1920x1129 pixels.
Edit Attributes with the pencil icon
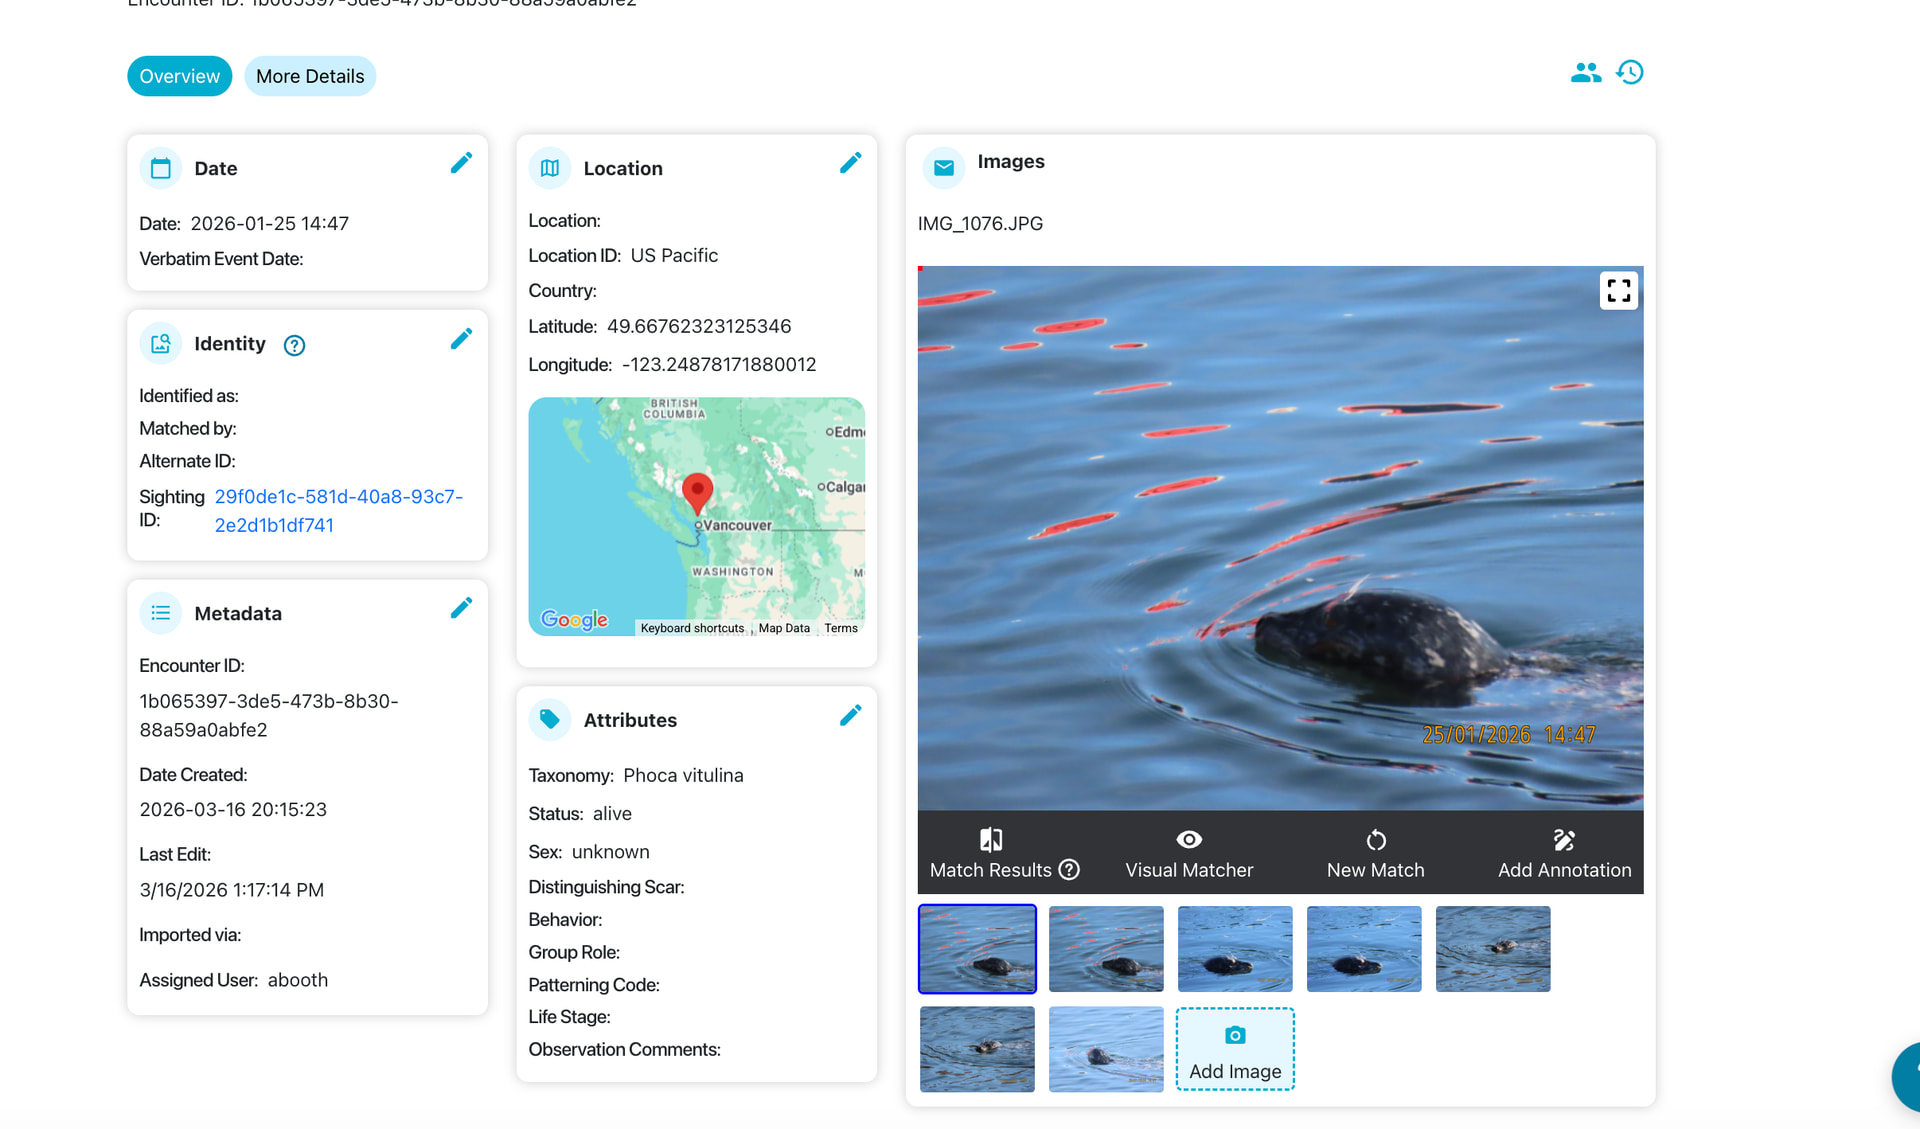pyautogui.click(x=850, y=715)
